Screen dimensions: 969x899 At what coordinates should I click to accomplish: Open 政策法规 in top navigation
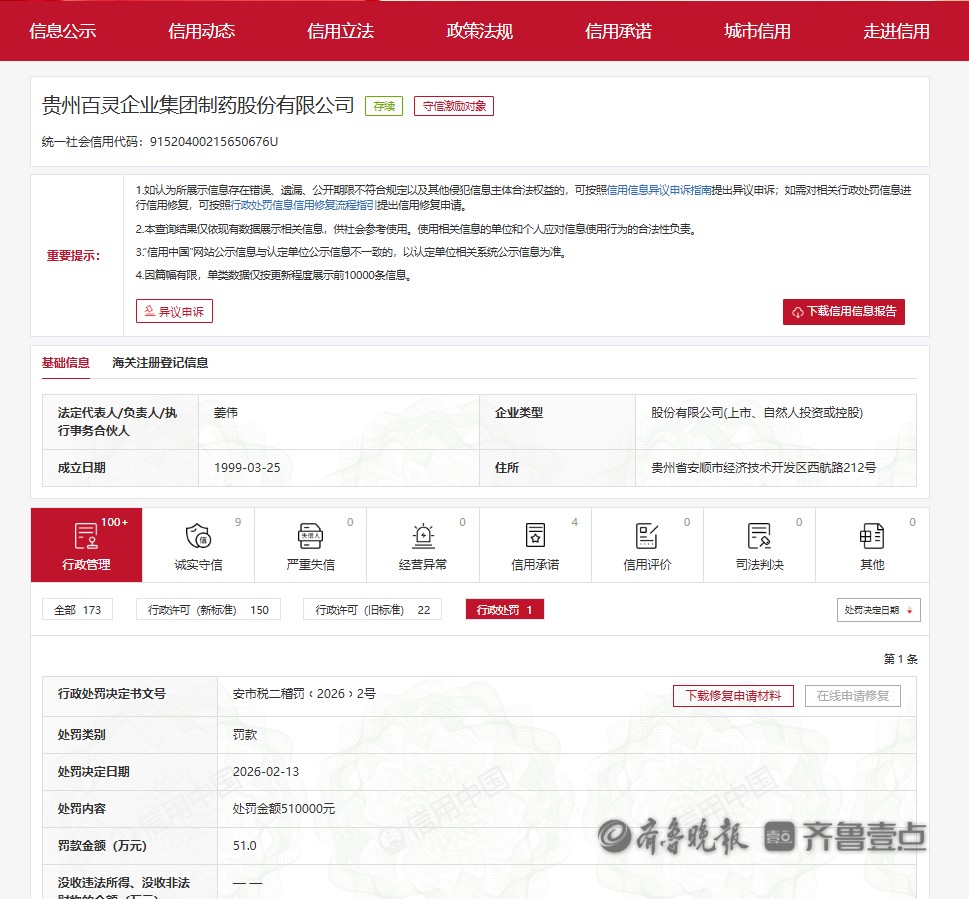[x=479, y=31]
